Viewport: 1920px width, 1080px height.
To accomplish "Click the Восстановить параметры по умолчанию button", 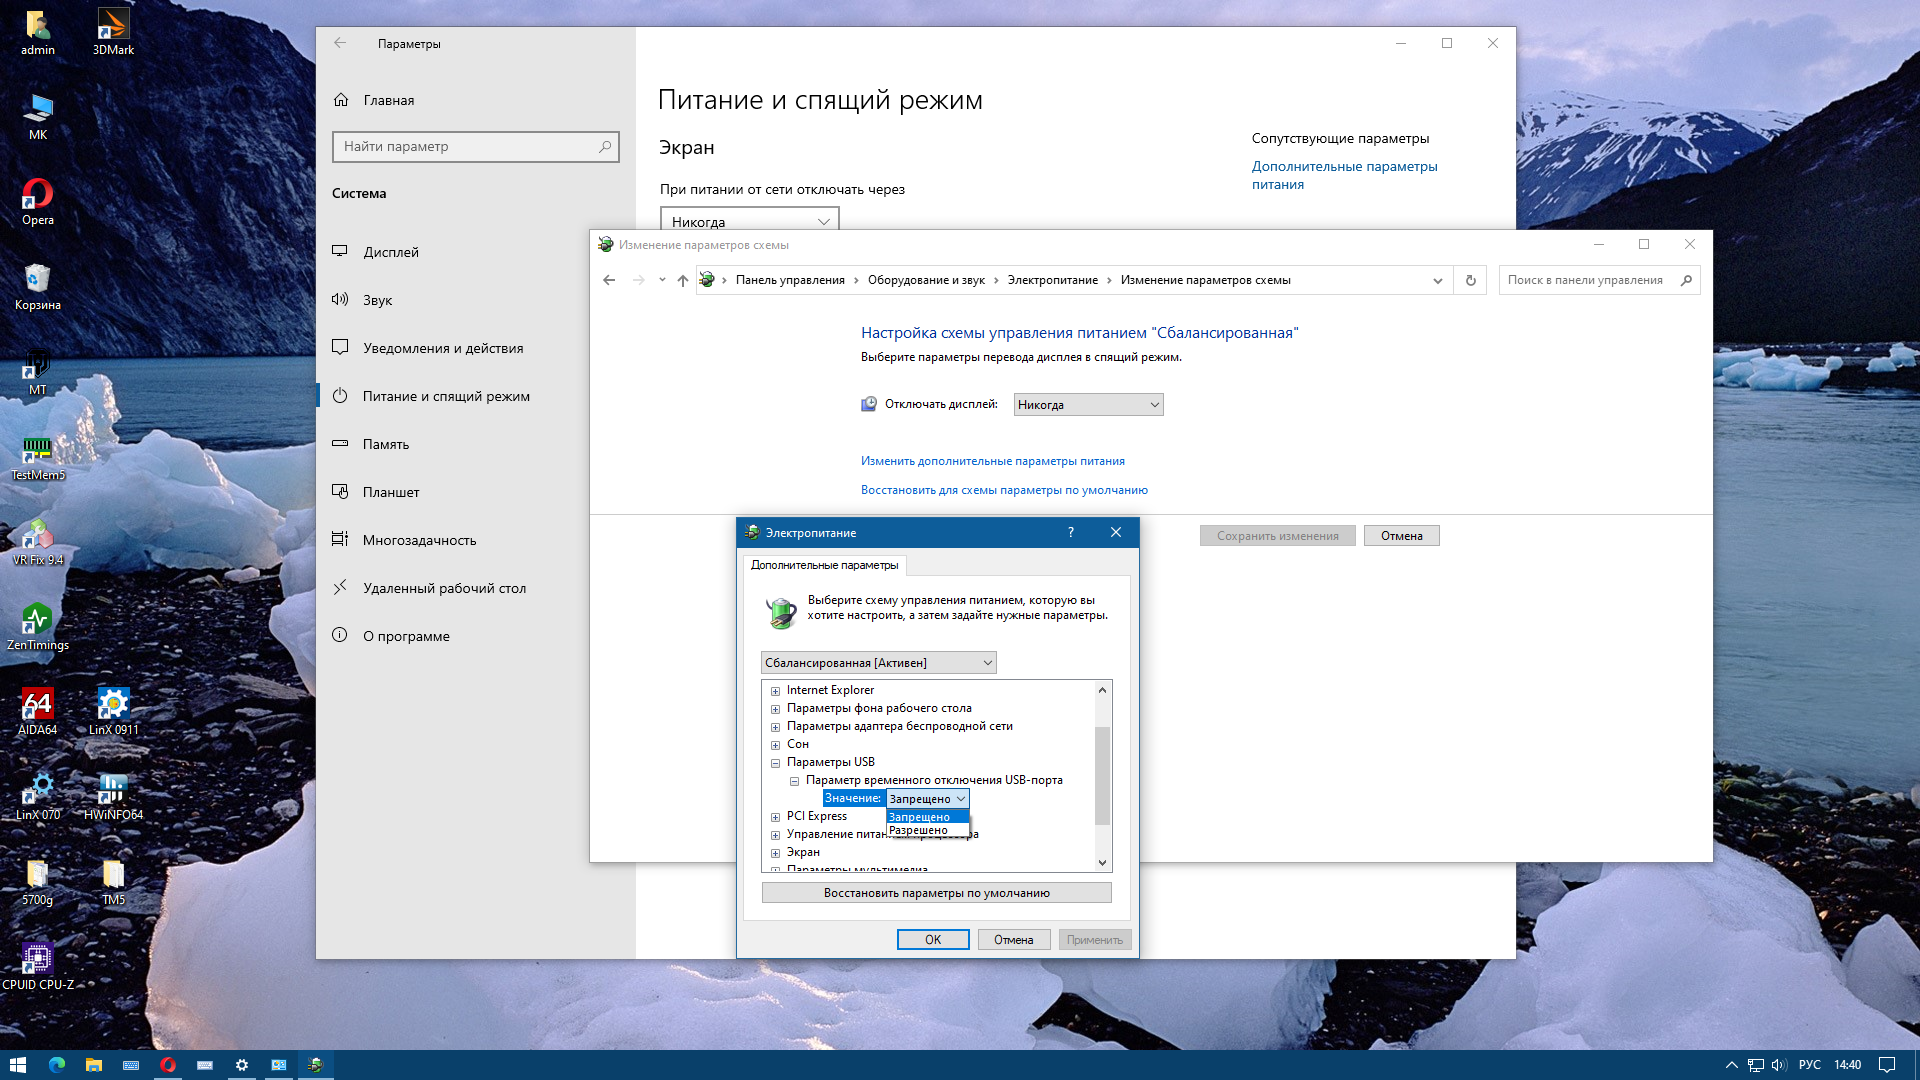I will (936, 893).
